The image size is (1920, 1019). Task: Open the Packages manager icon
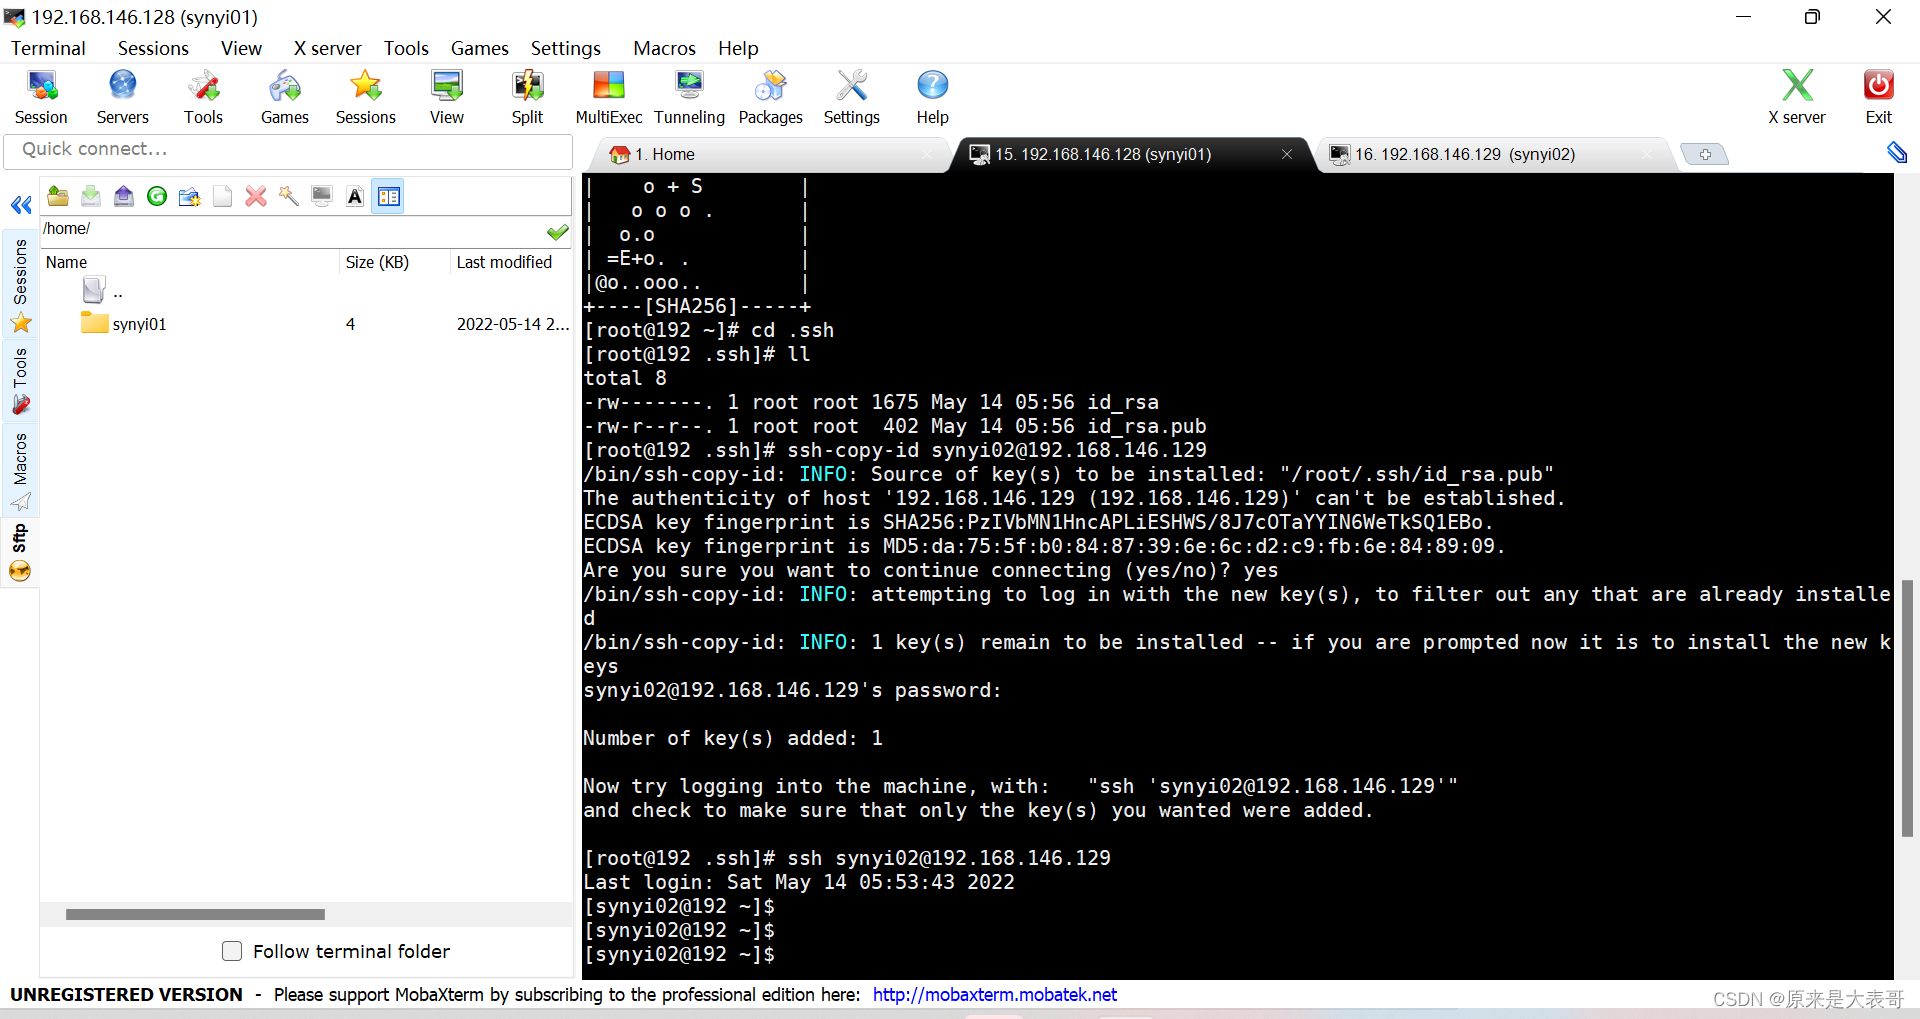point(770,97)
